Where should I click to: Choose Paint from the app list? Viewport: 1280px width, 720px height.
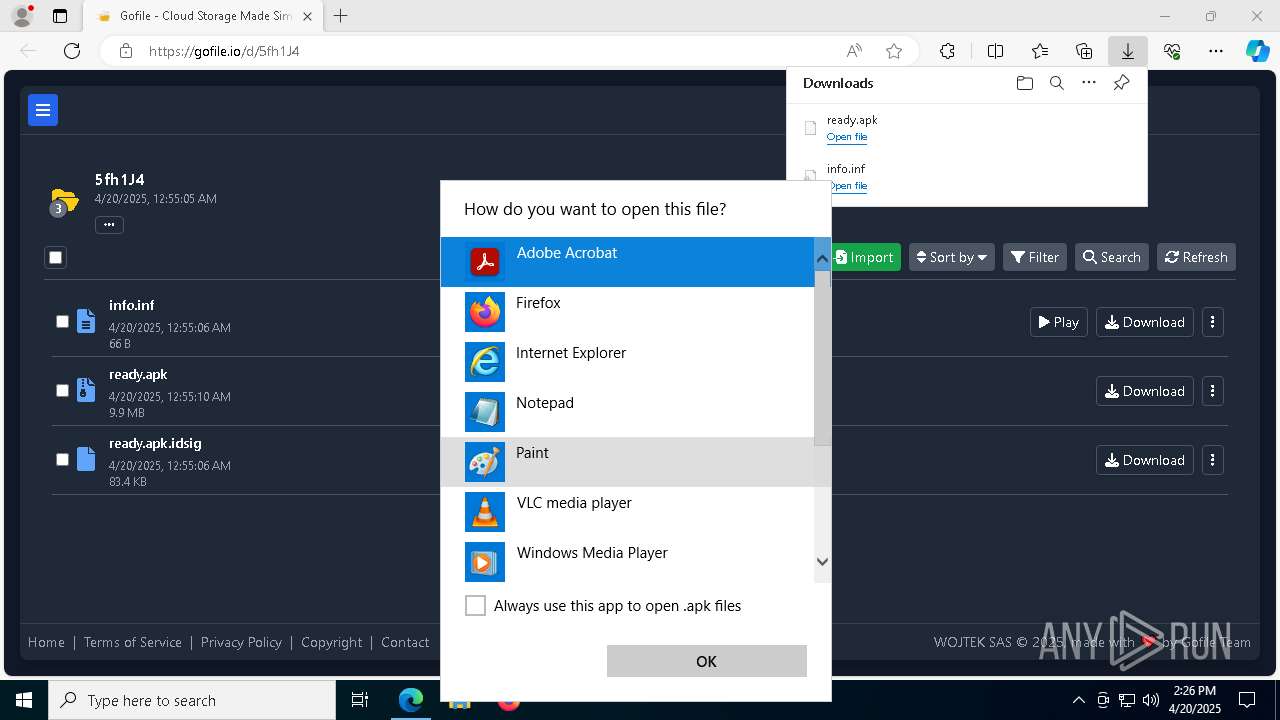click(x=628, y=462)
